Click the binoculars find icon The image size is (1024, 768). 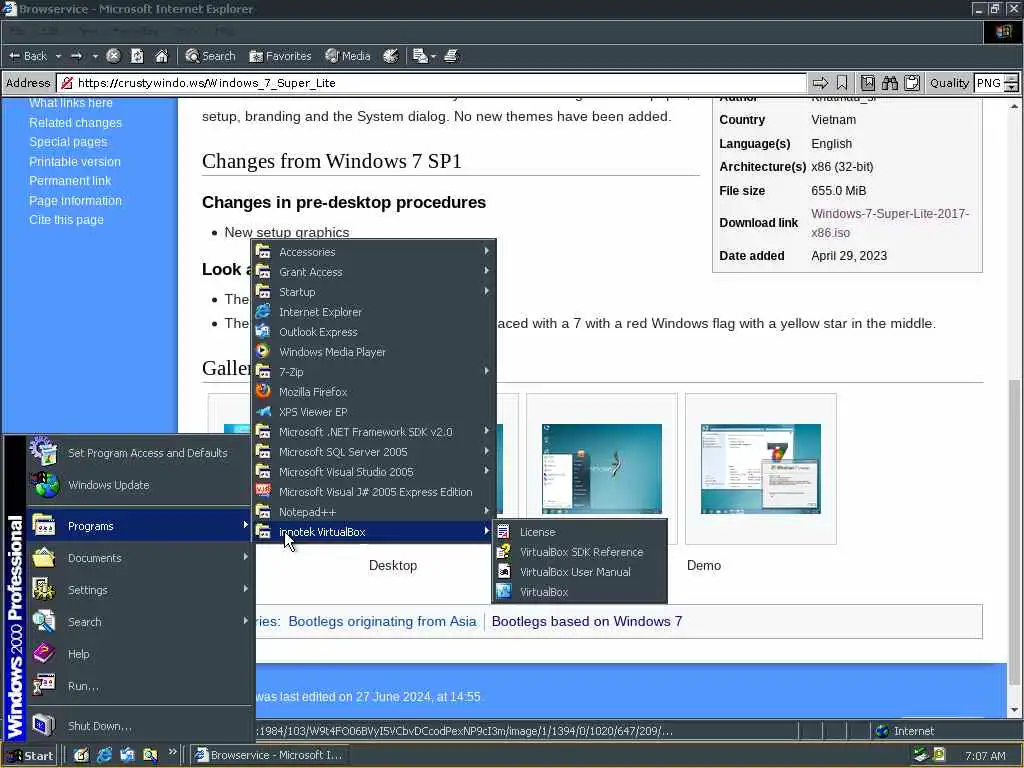(889, 83)
